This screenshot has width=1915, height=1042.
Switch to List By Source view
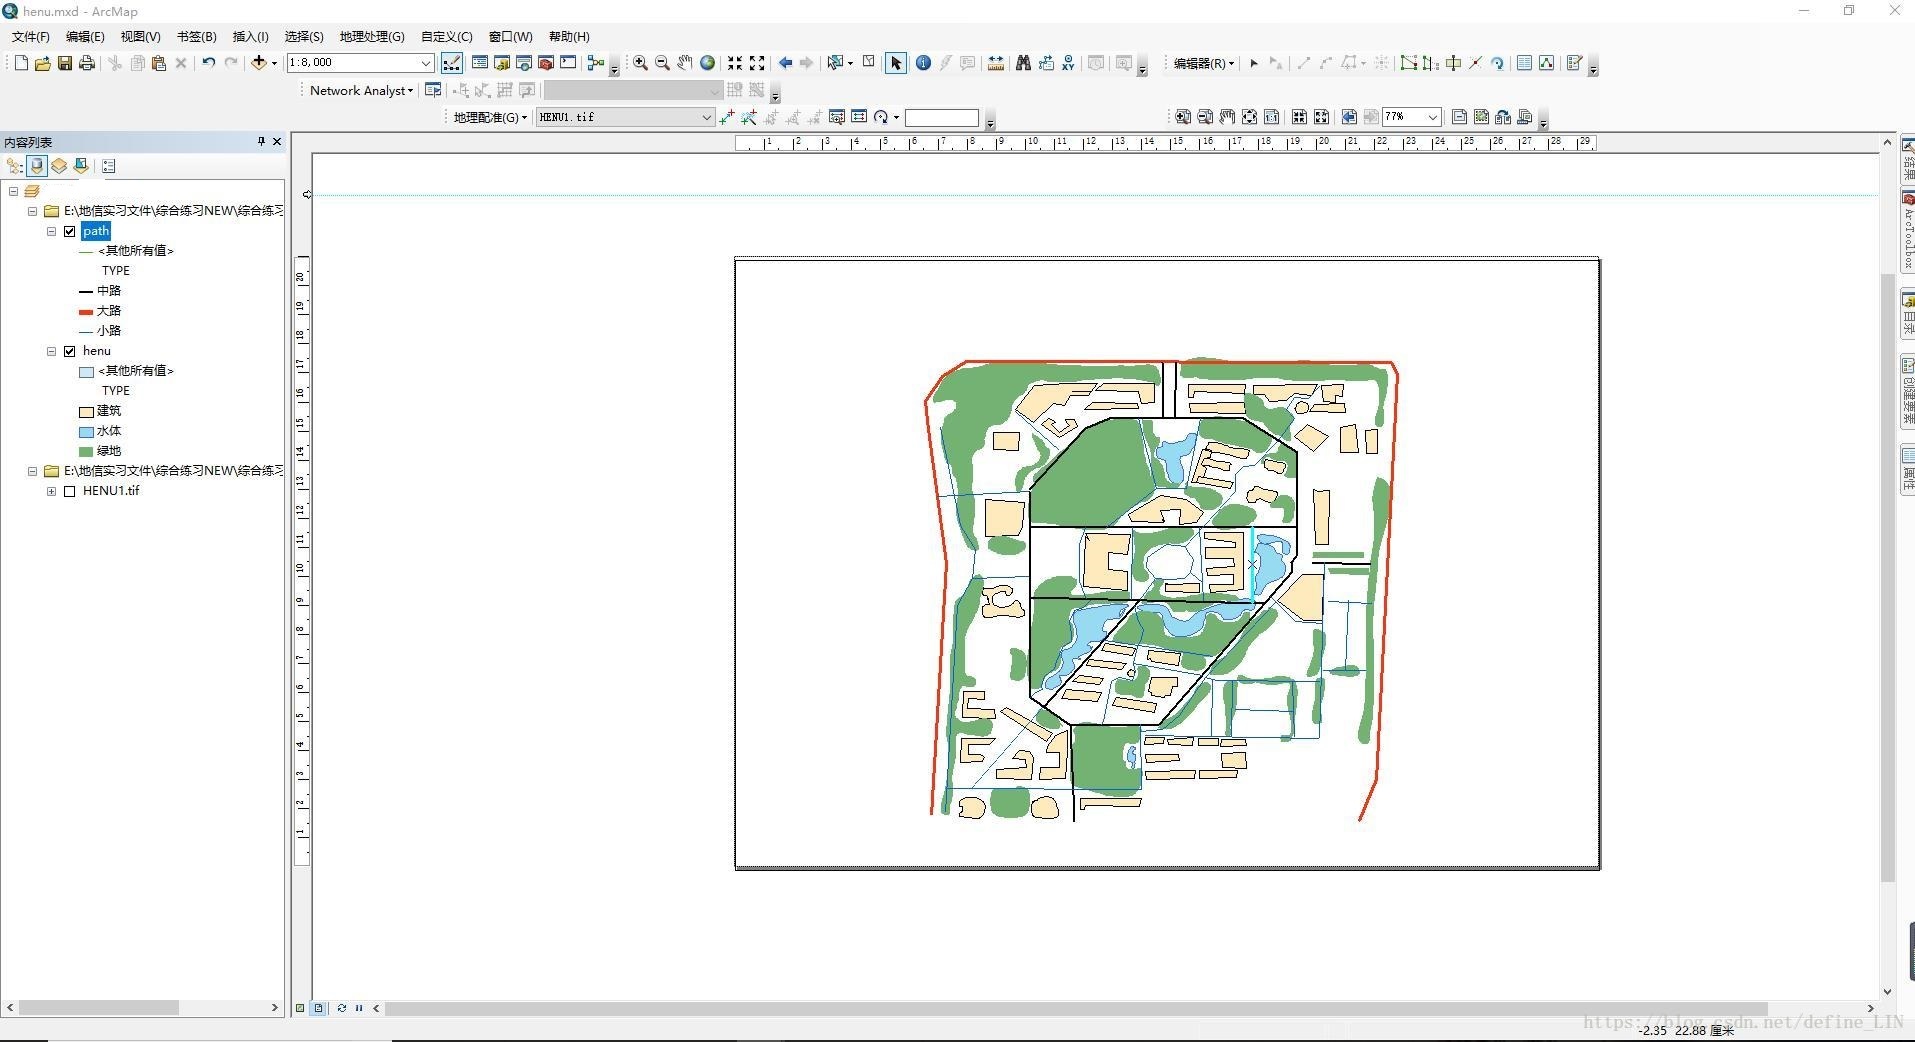click(x=37, y=166)
